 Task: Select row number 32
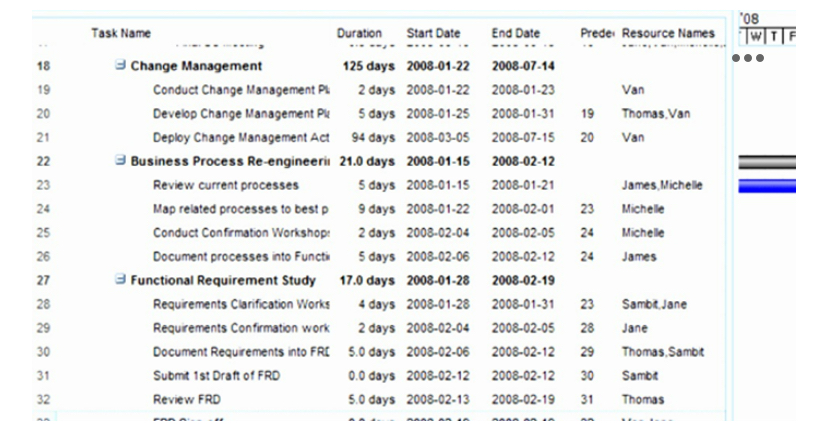(x=43, y=400)
